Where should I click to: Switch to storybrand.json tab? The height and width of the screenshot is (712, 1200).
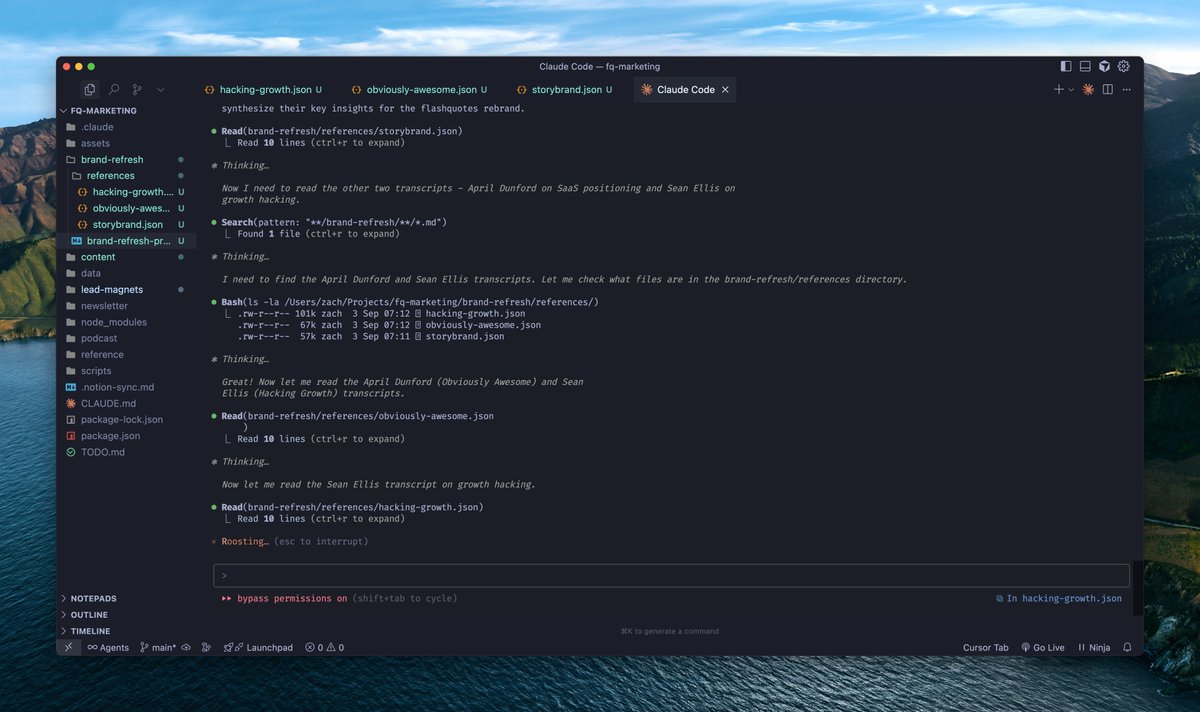pyautogui.click(x=565, y=89)
